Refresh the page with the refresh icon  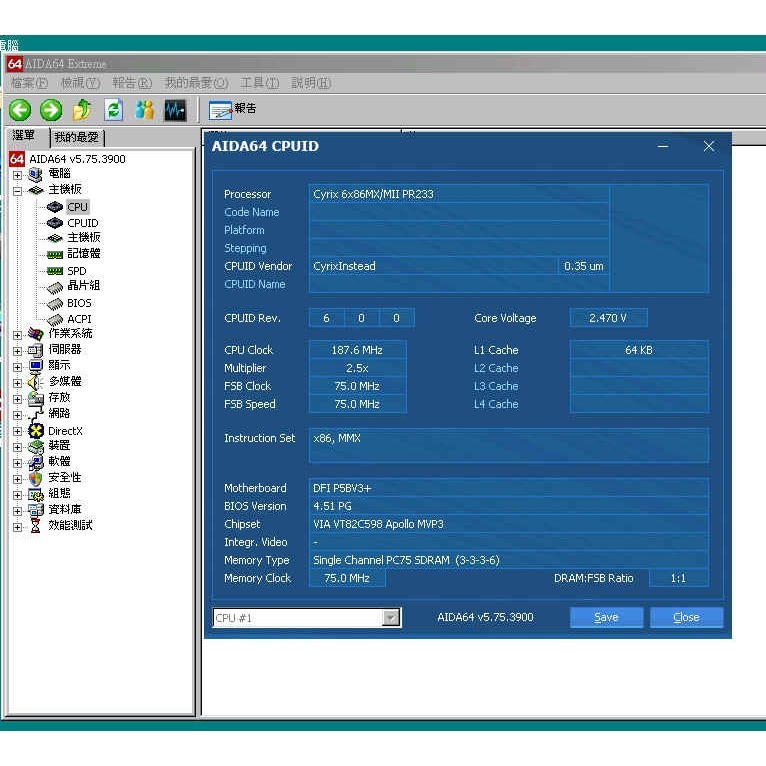(113, 110)
